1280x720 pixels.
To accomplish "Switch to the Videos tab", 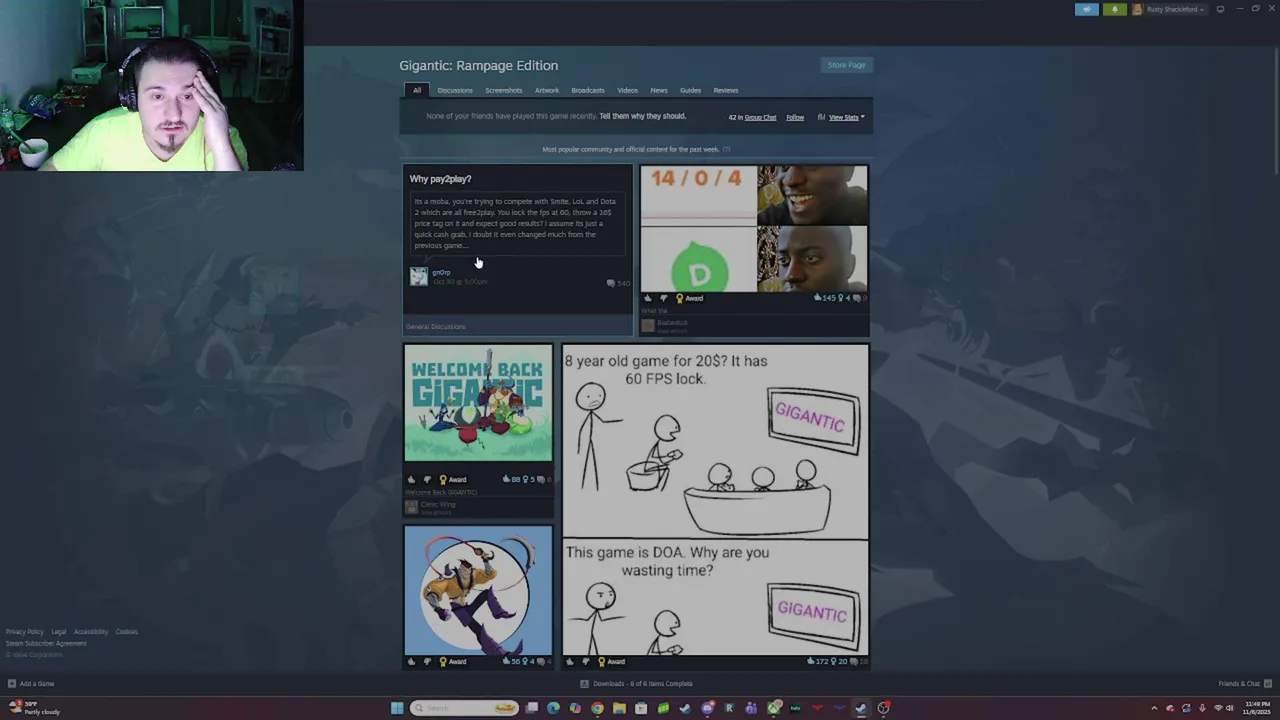I will (627, 90).
